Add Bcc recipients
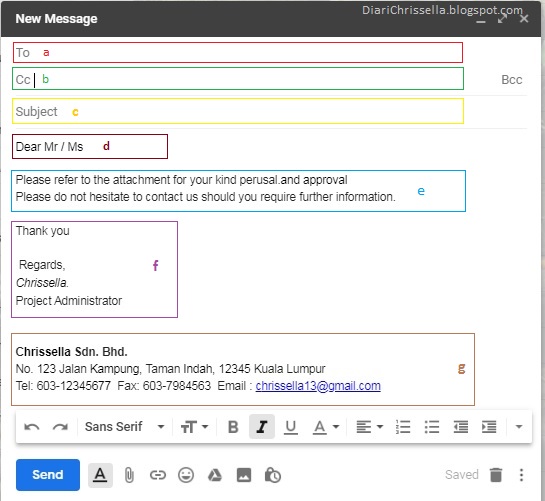This screenshot has height=501, width=545. [x=512, y=80]
